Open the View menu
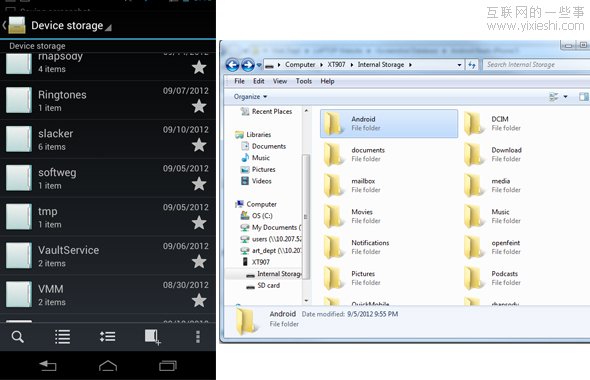This screenshot has width=590, height=380. (x=280, y=81)
